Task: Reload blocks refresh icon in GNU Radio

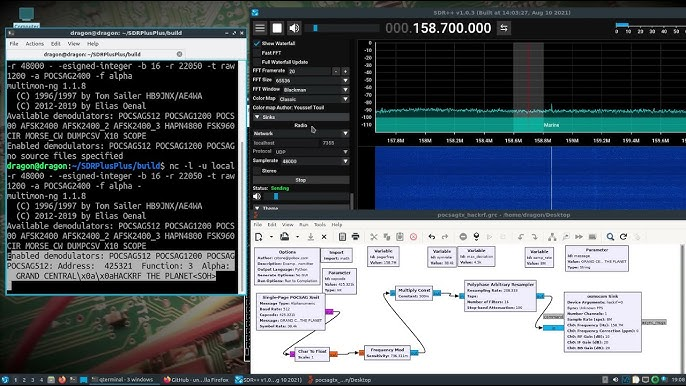Action: tap(623, 237)
